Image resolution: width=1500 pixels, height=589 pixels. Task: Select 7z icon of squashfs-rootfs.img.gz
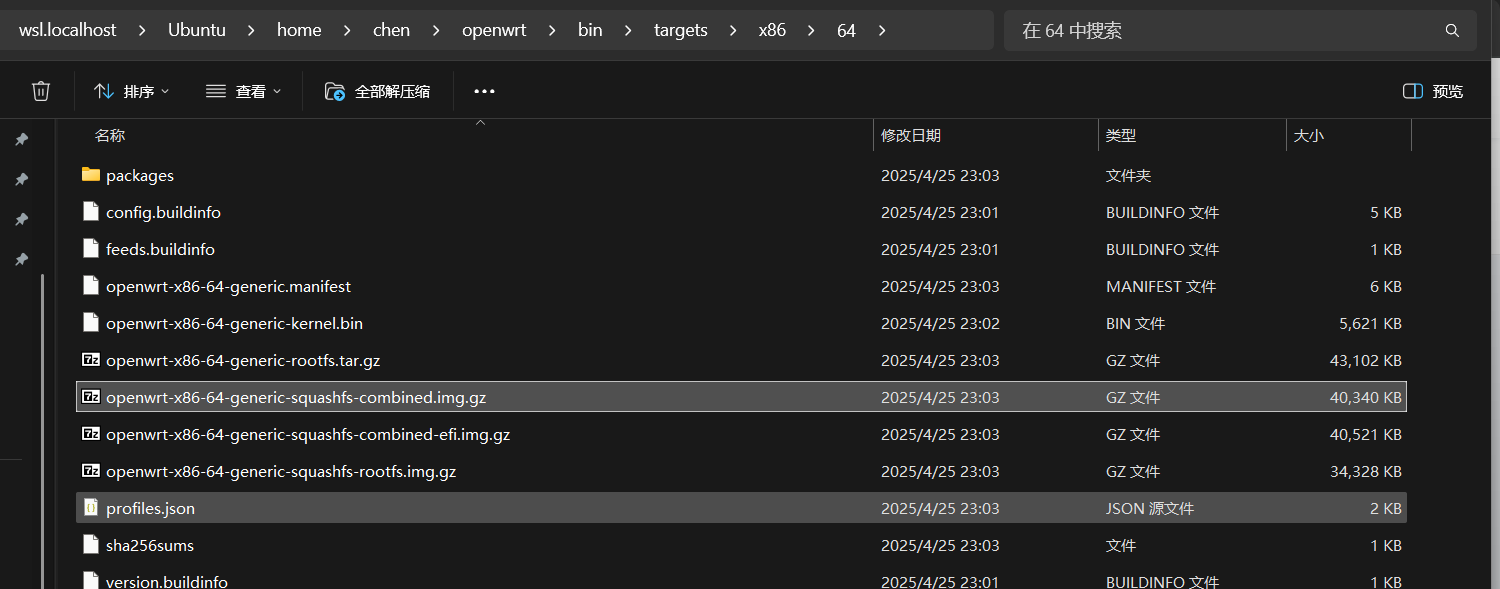pos(91,471)
